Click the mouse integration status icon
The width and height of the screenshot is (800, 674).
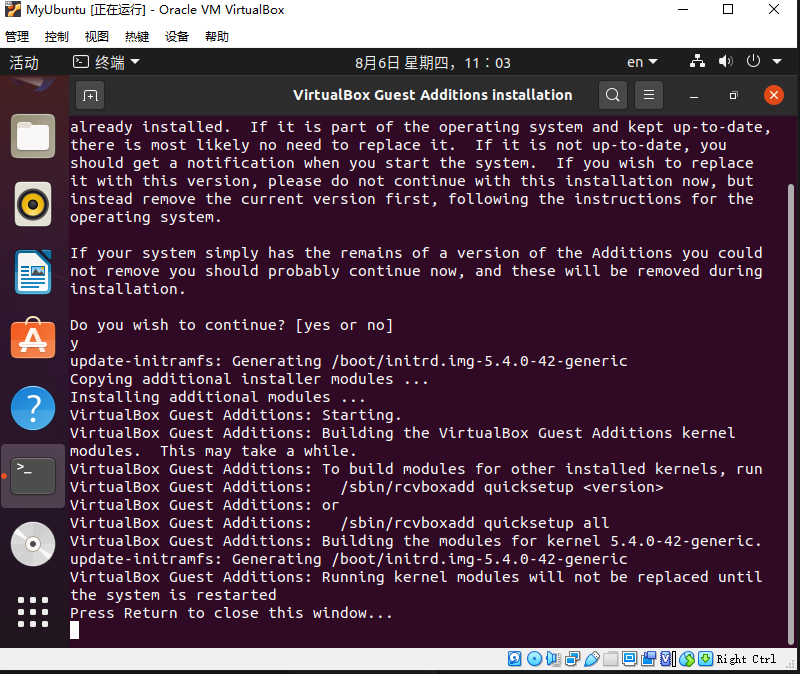[x=687, y=659]
